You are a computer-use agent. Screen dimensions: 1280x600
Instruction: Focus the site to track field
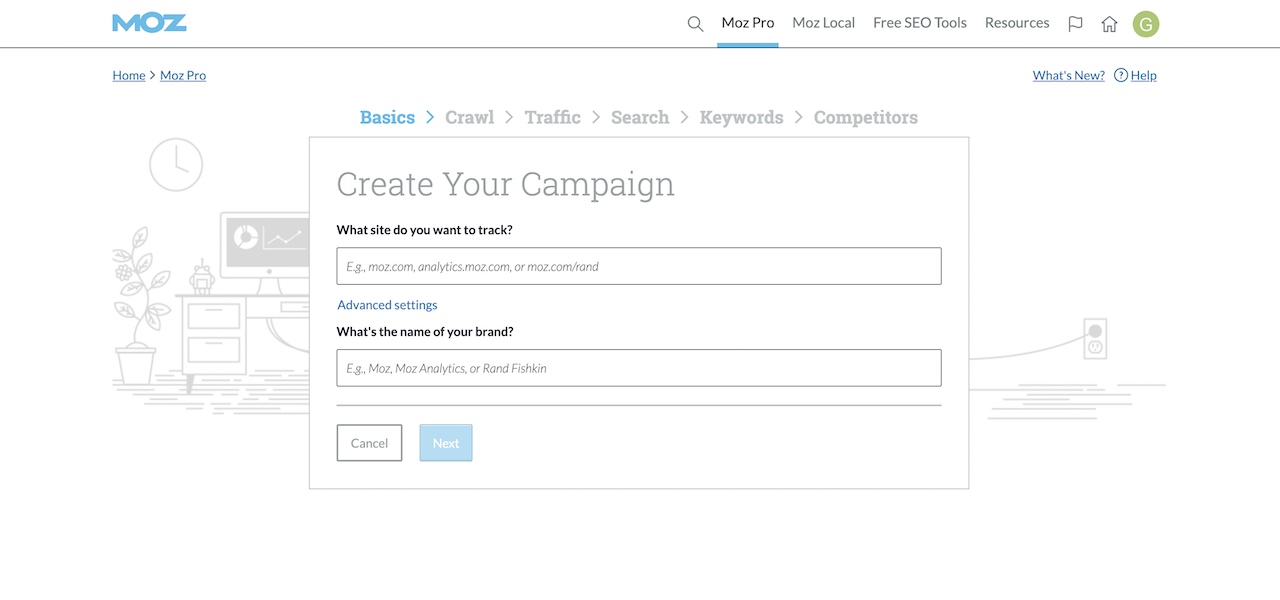click(639, 266)
